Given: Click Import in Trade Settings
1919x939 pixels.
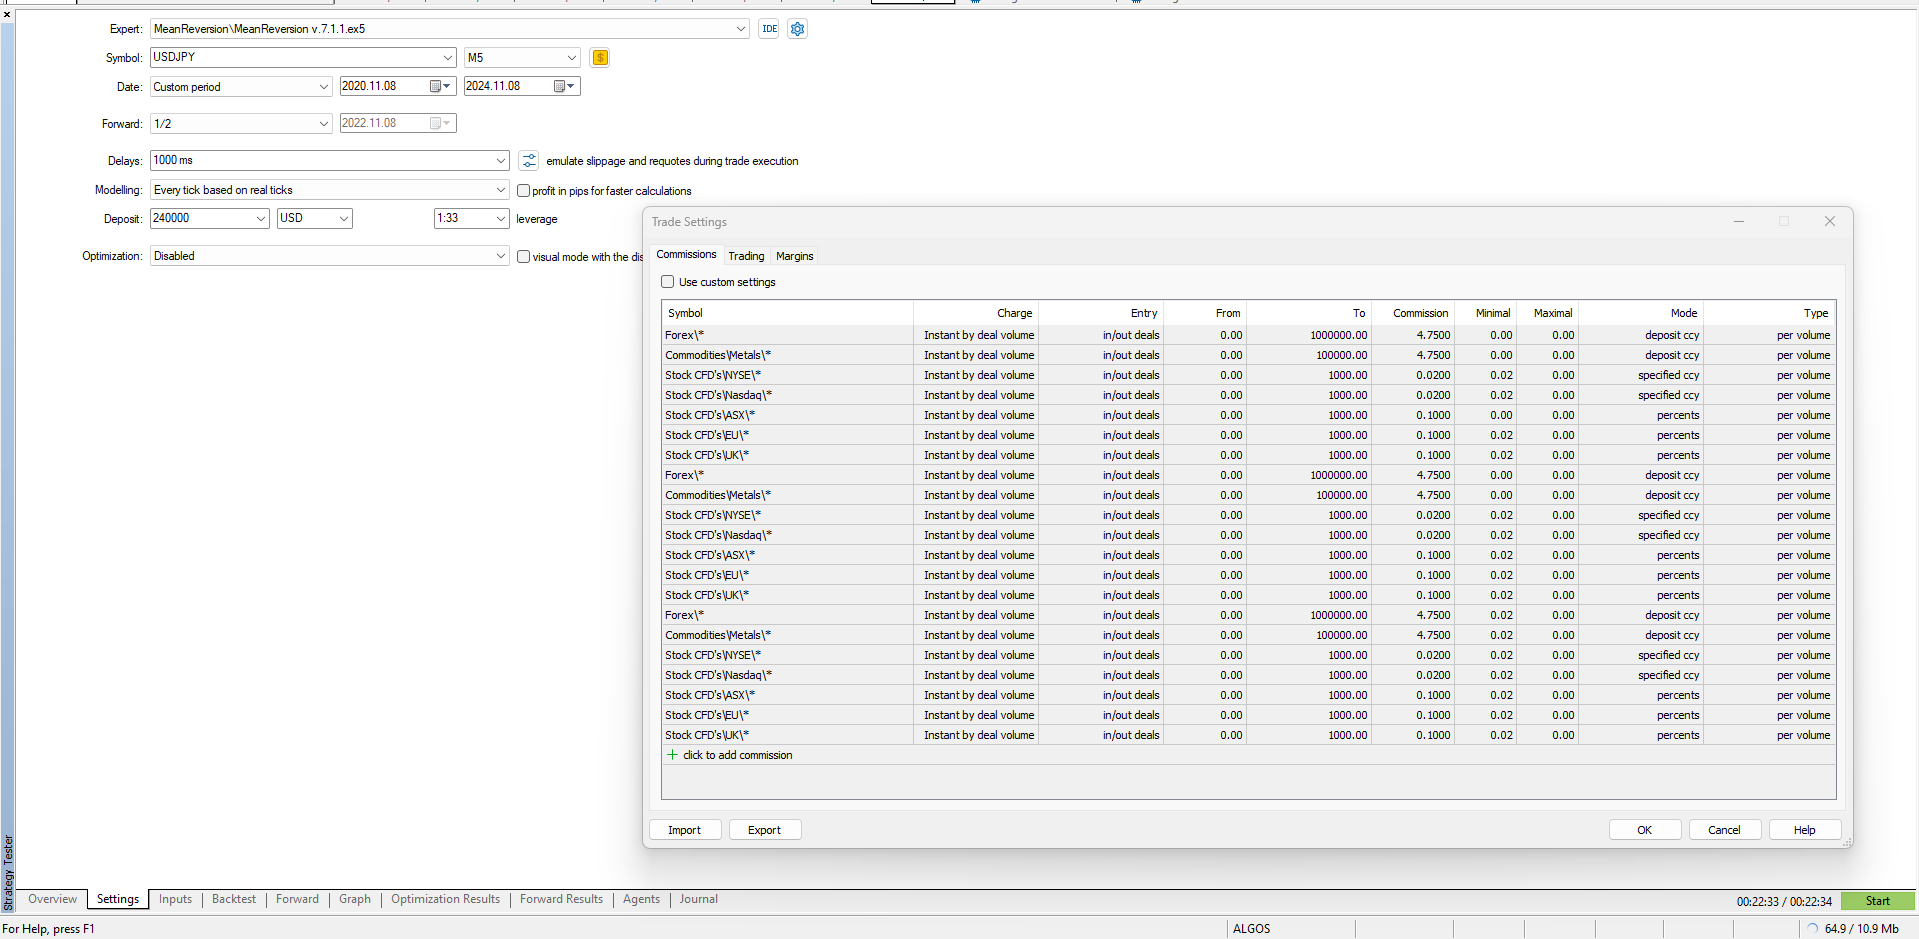Looking at the screenshot, I should coord(685,830).
